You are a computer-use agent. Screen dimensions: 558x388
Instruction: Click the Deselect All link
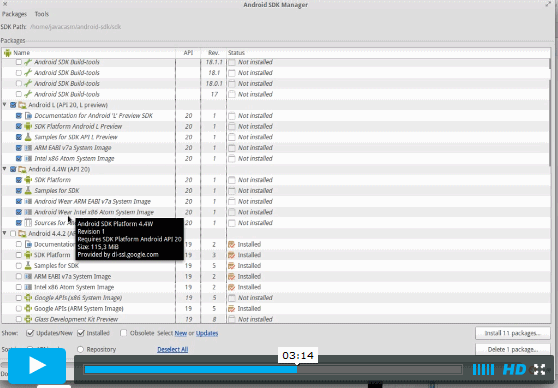coord(173,349)
